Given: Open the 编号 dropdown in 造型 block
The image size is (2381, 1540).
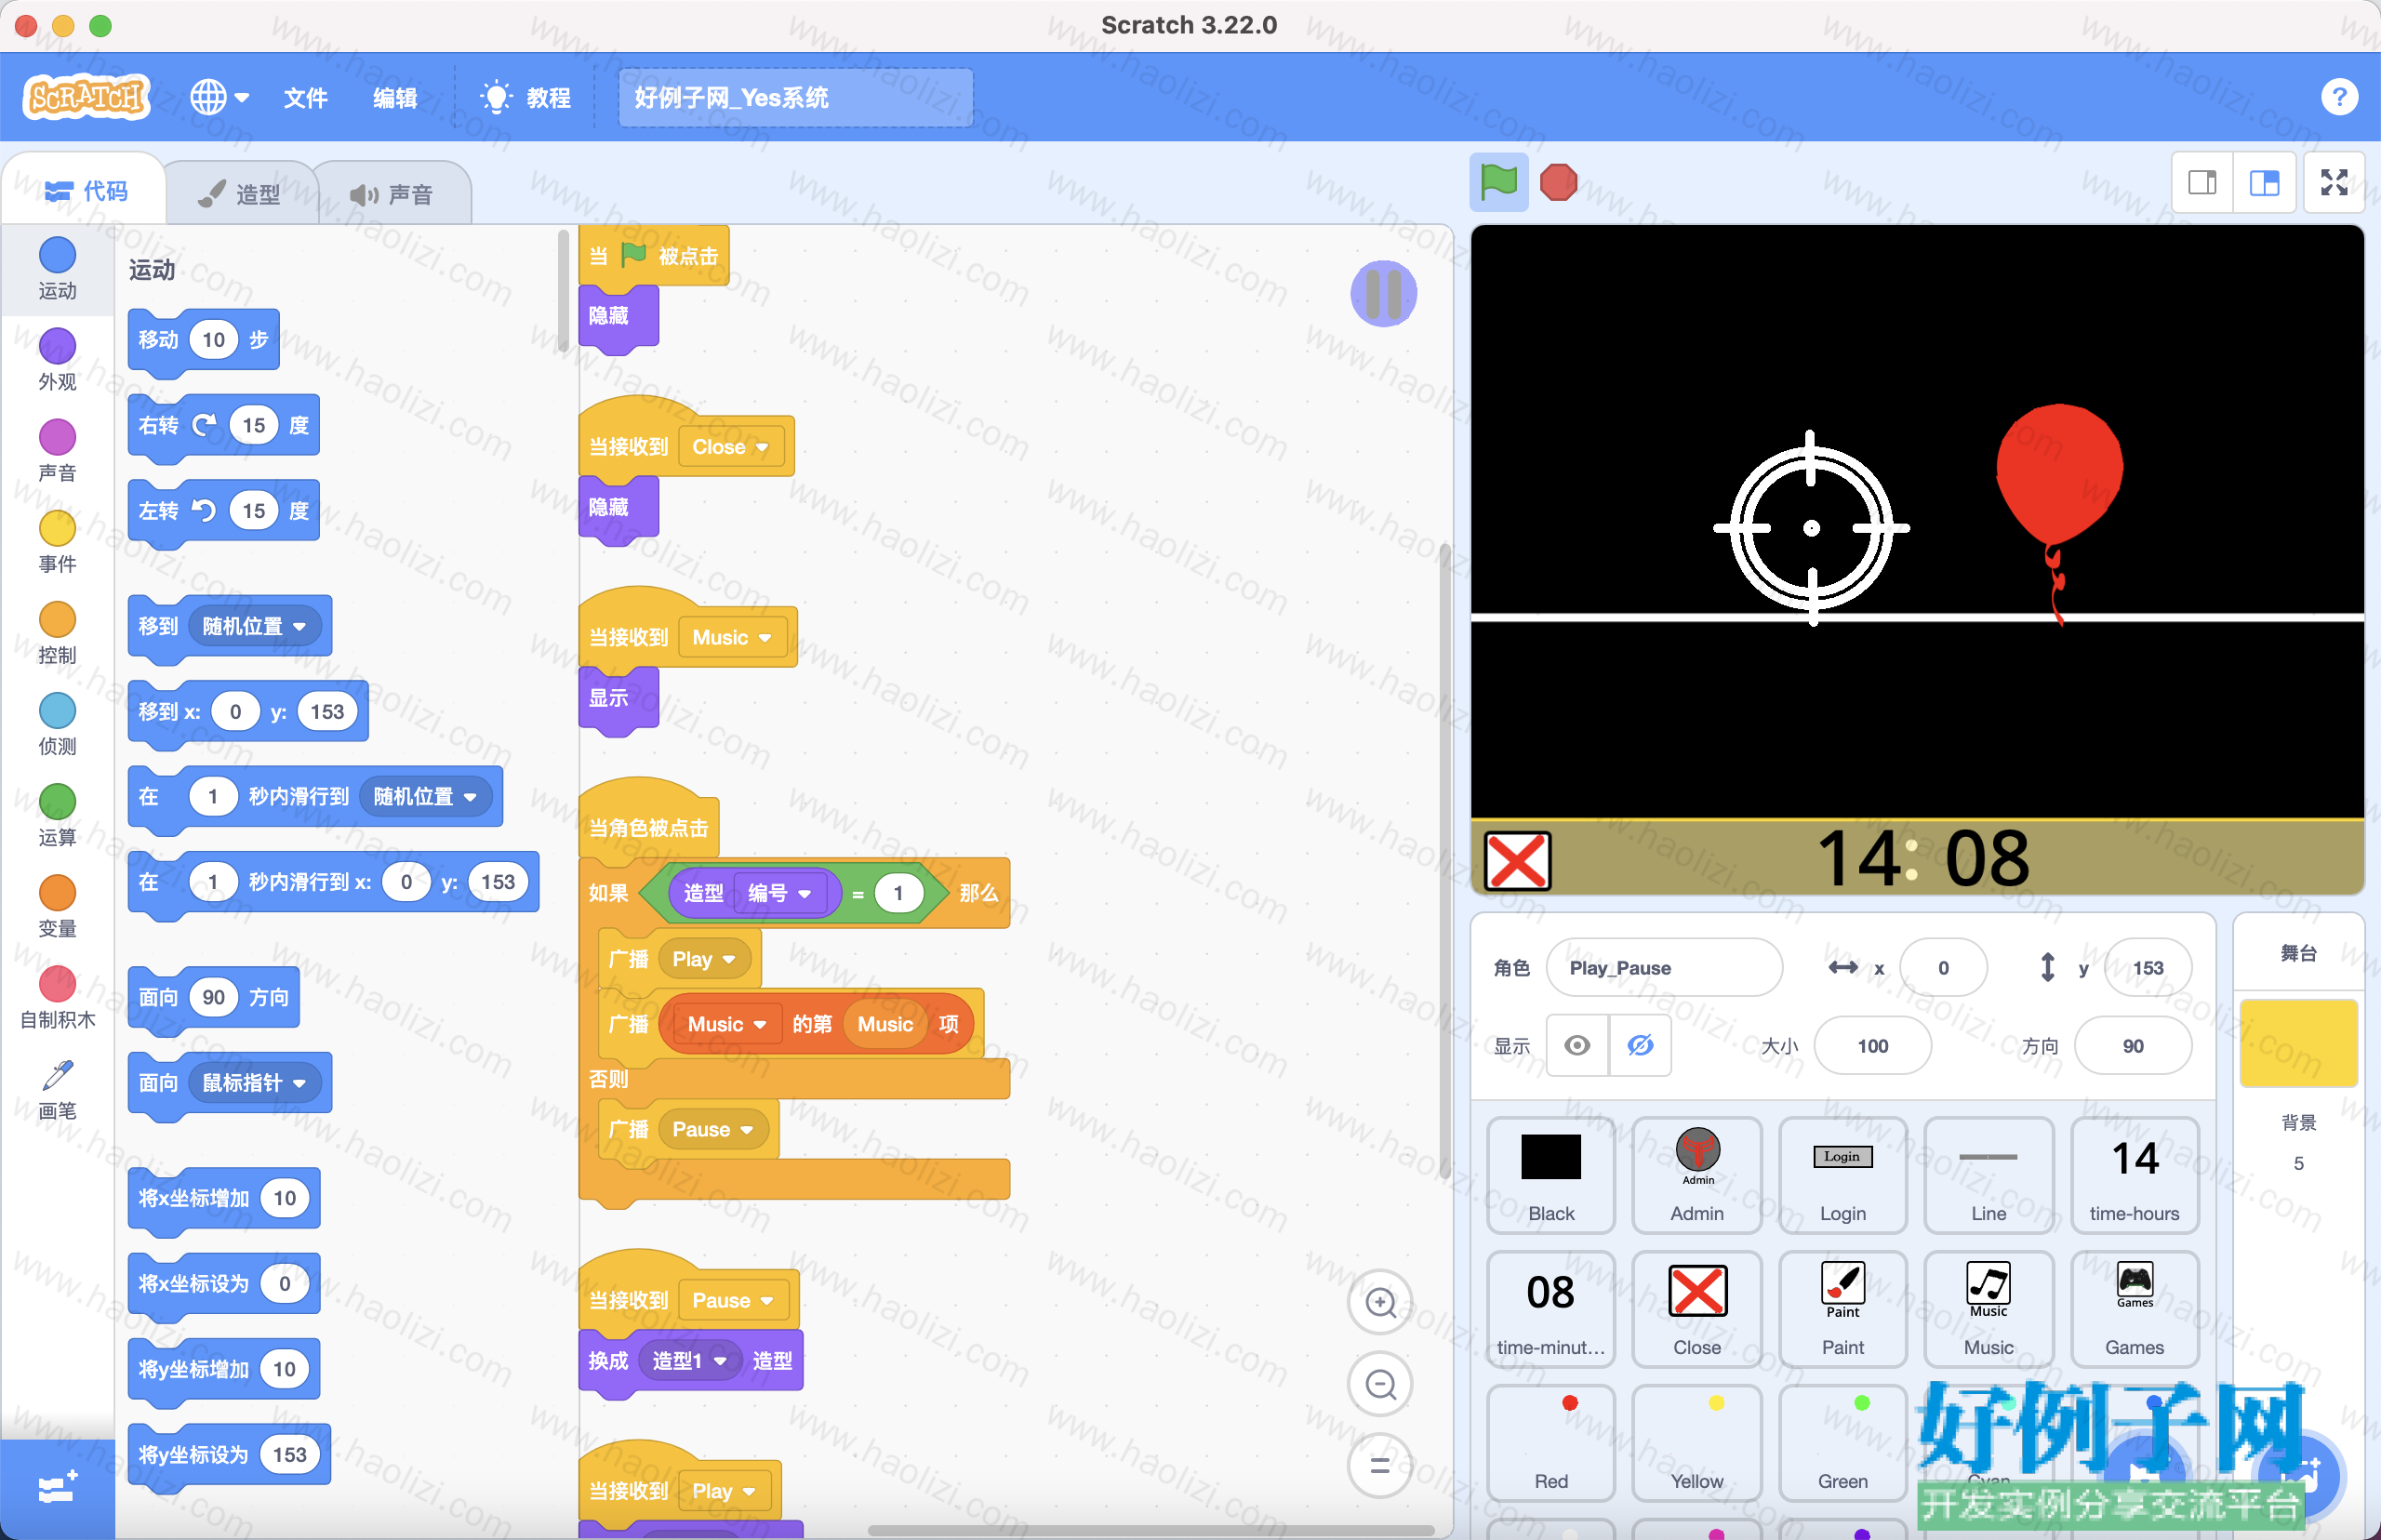Looking at the screenshot, I should click(x=780, y=893).
